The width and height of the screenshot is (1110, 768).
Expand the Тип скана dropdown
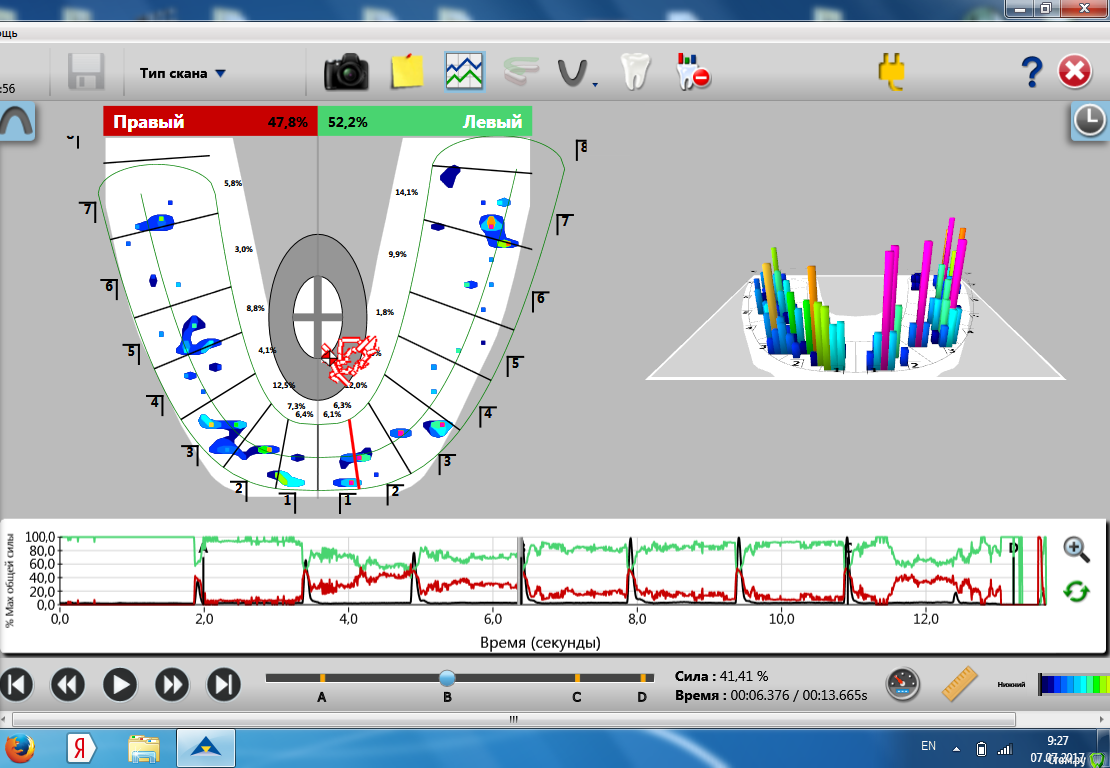click(x=183, y=73)
